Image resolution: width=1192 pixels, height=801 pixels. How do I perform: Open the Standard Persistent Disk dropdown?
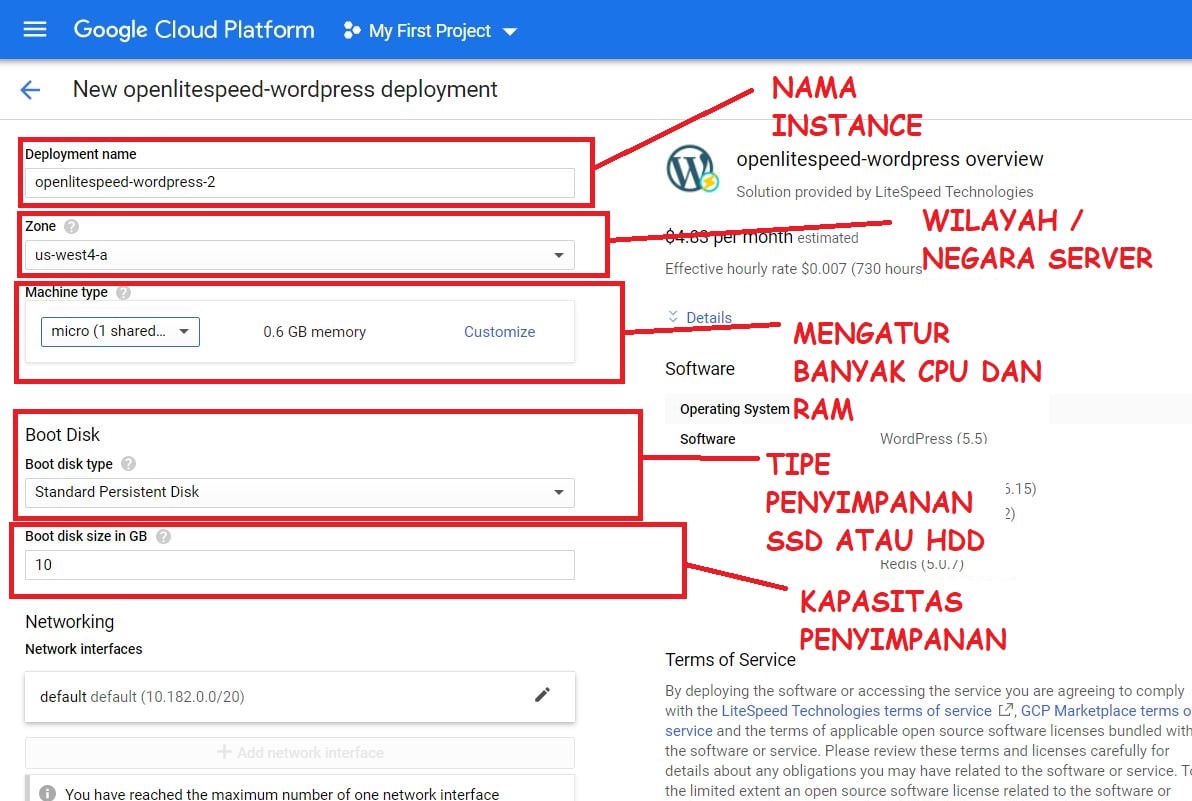click(300, 492)
